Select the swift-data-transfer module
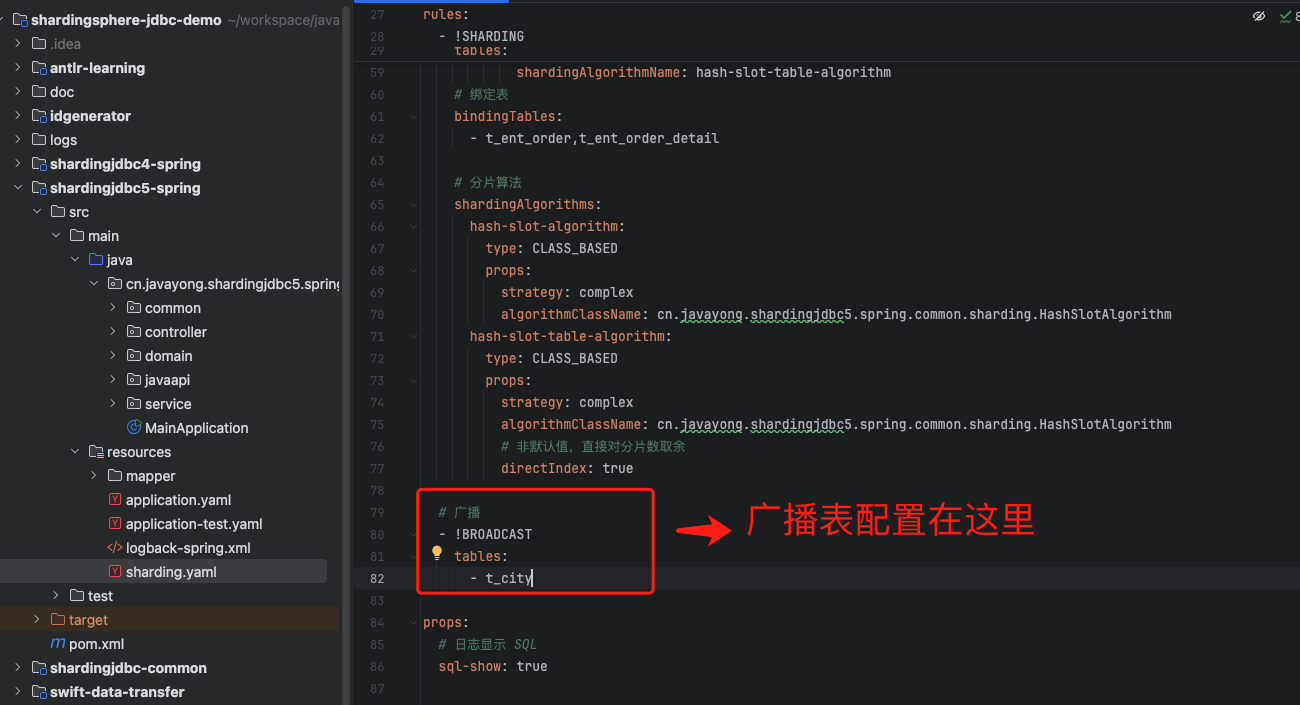This screenshot has width=1300, height=705. (116, 692)
